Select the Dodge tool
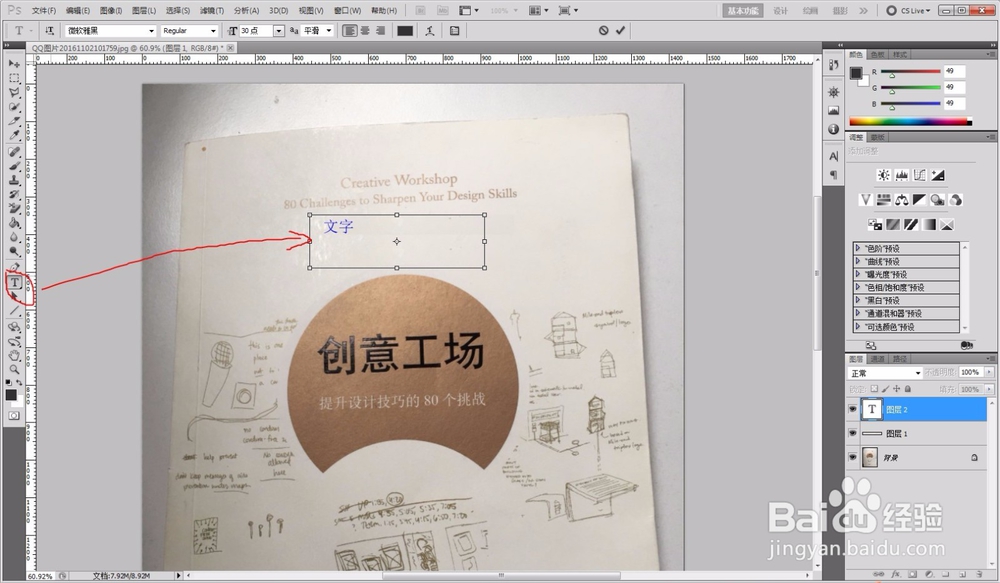The width and height of the screenshot is (1000, 583). click(x=14, y=251)
